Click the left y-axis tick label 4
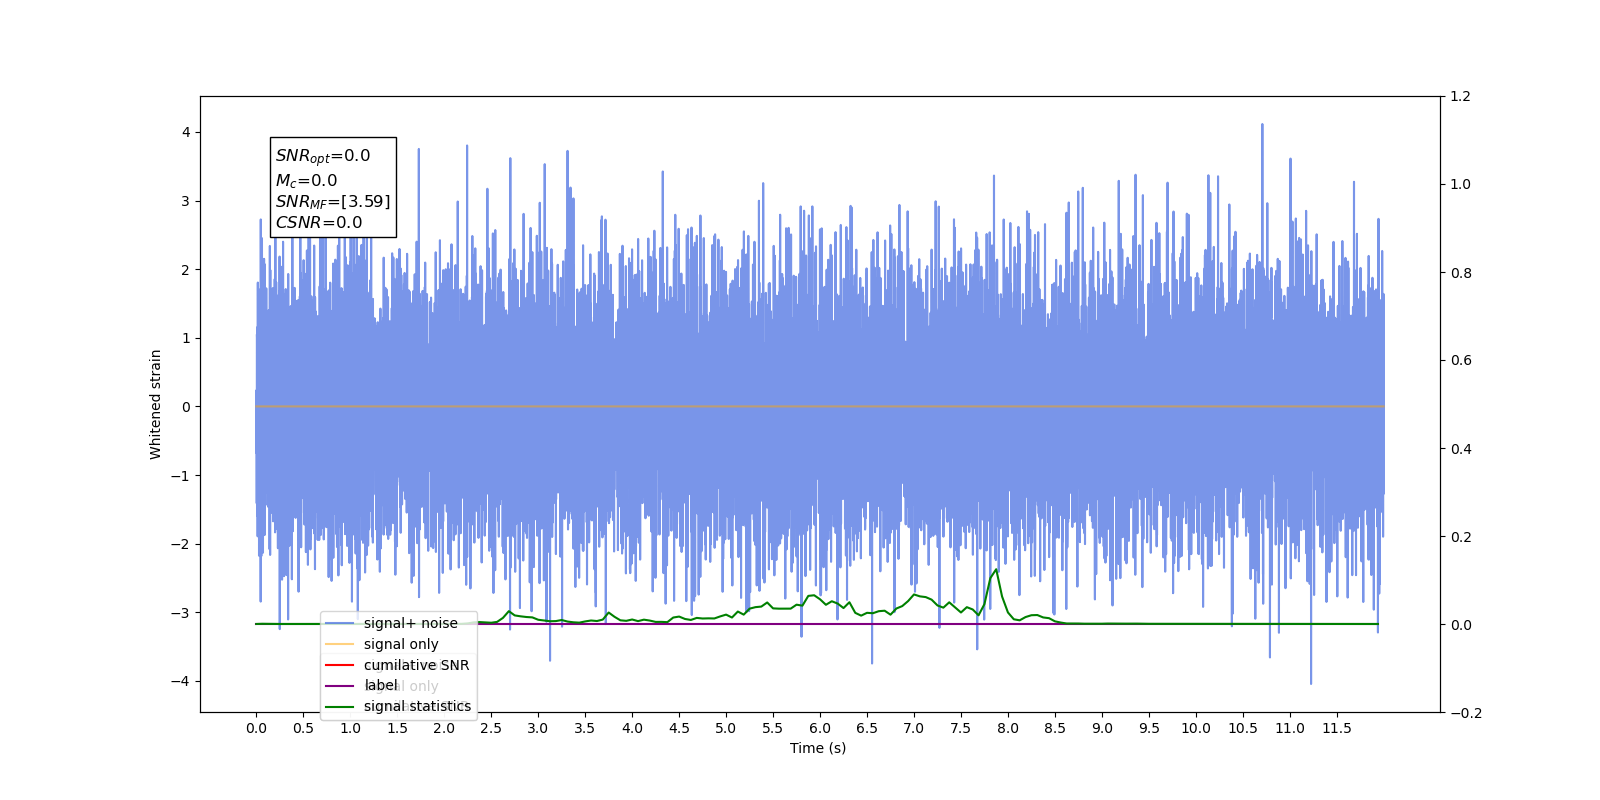This screenshot has width=1600, height=800. click(186, 132)
